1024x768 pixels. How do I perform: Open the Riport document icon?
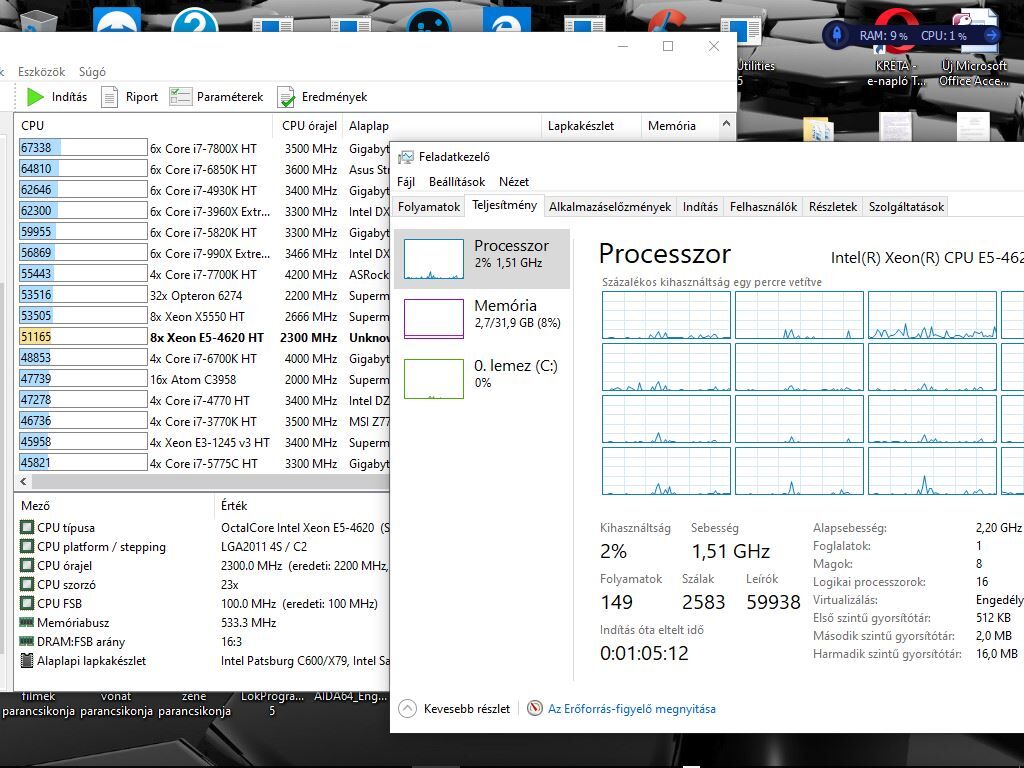[x=109, y=97]
